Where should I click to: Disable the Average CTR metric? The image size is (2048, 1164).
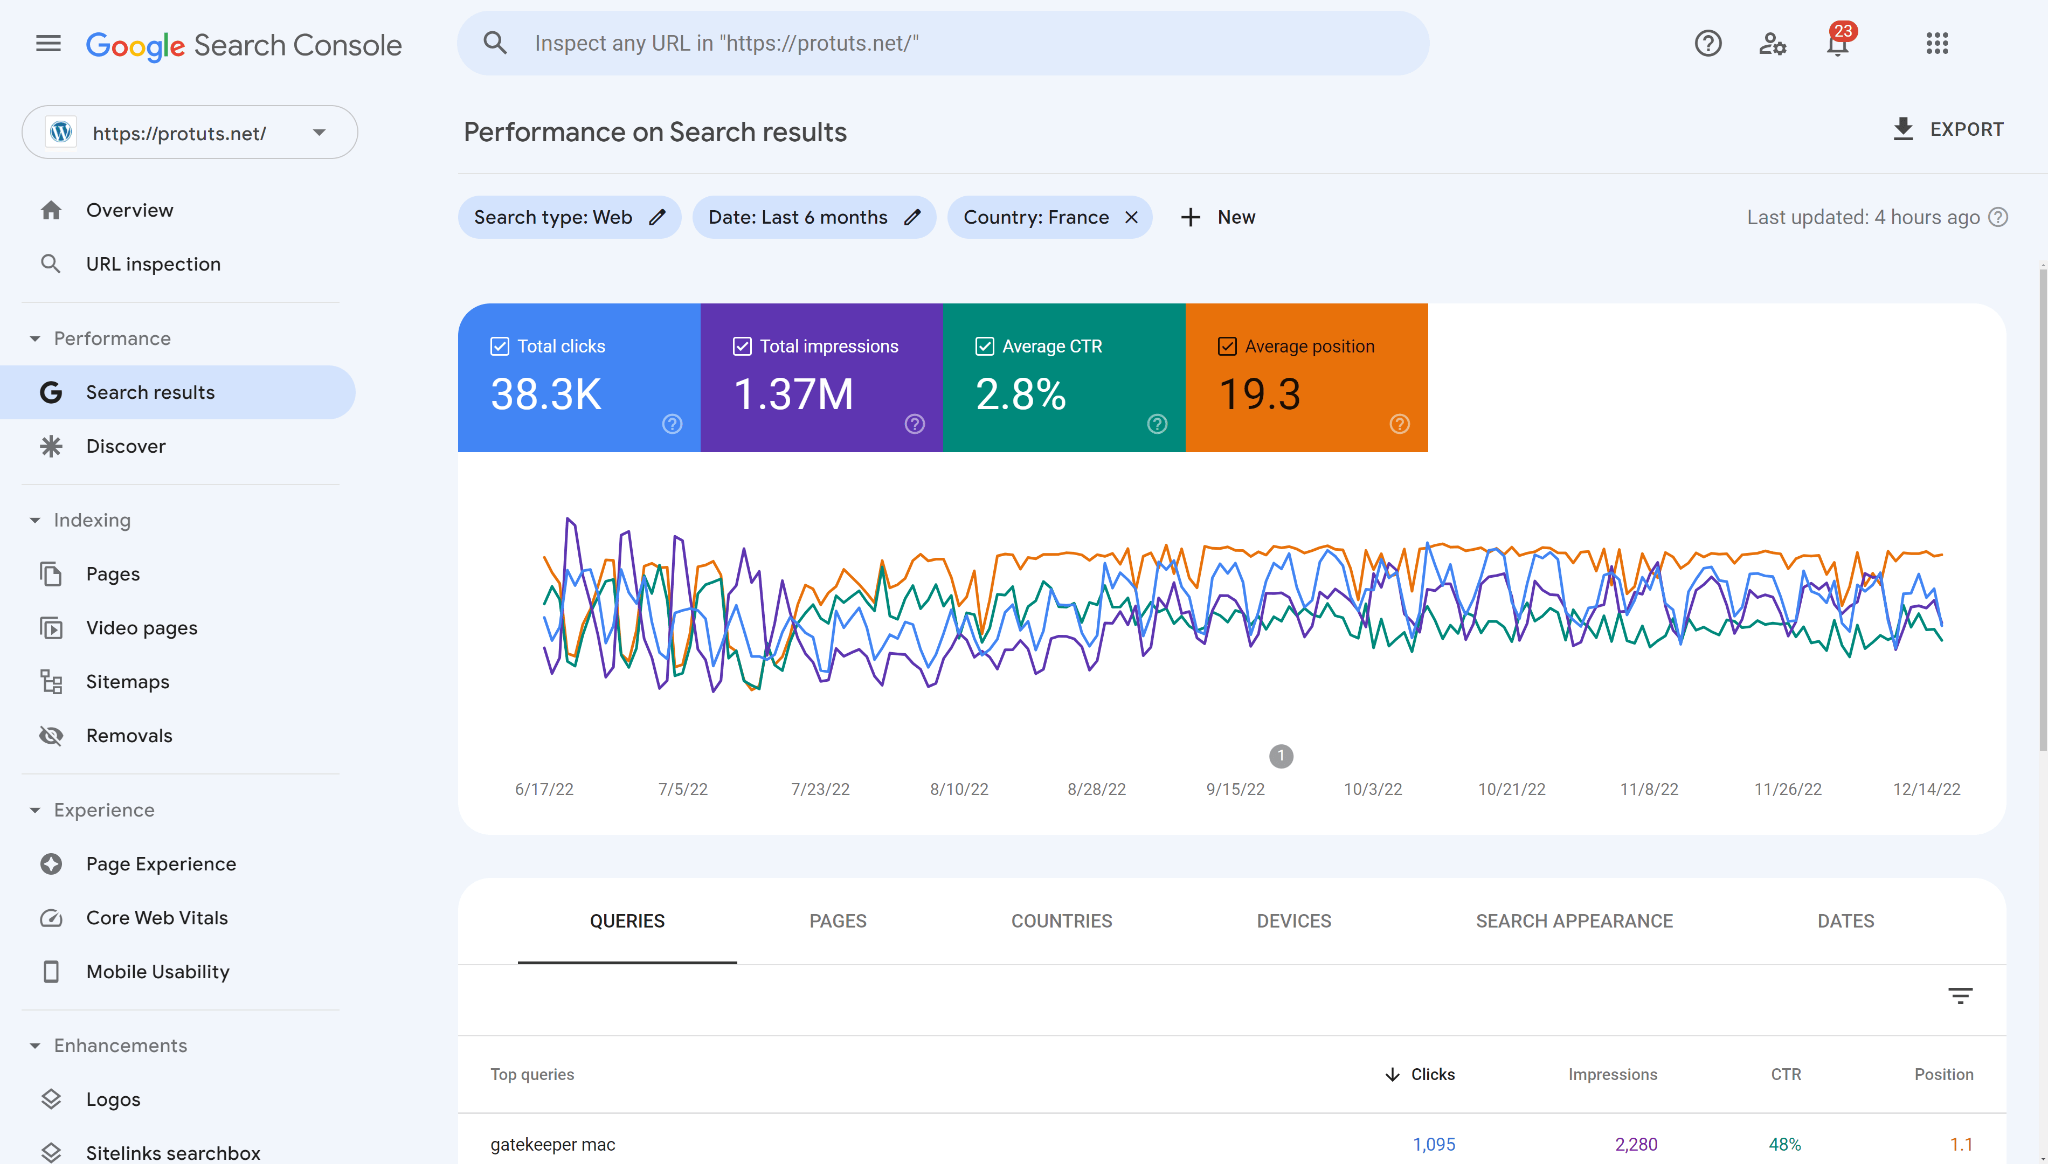985,346
